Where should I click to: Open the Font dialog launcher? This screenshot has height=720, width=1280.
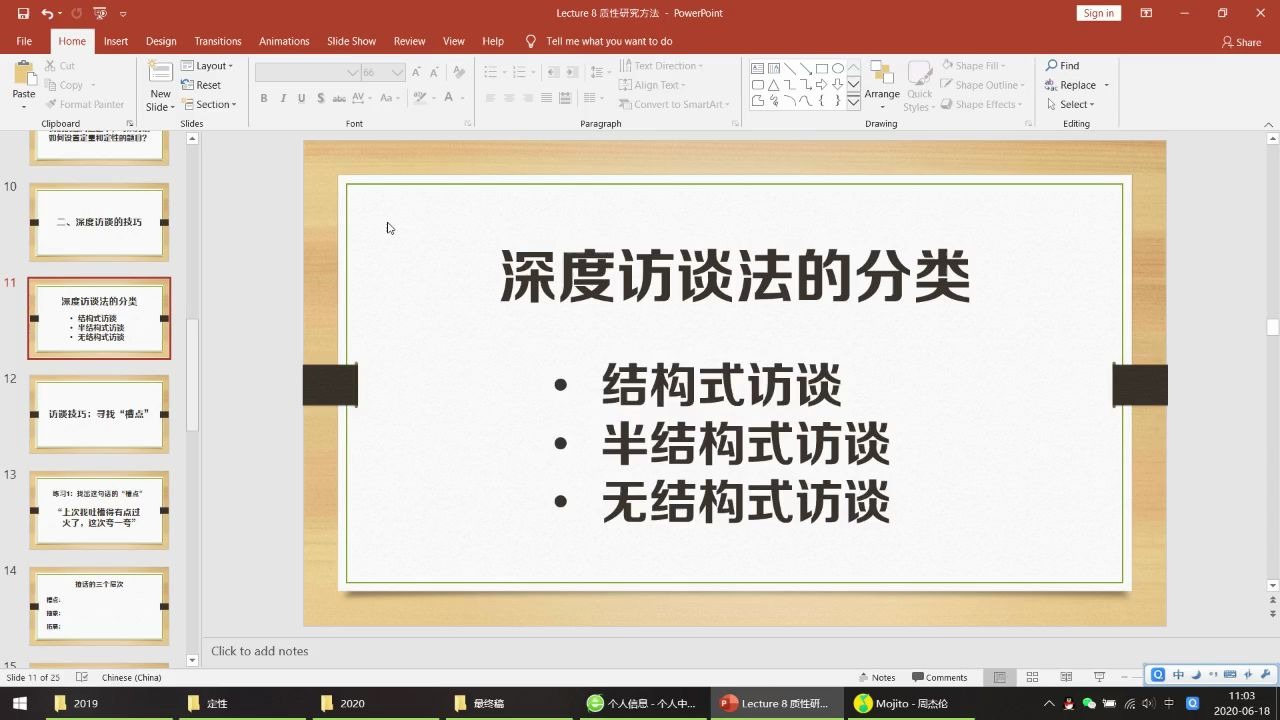point(468,124)
